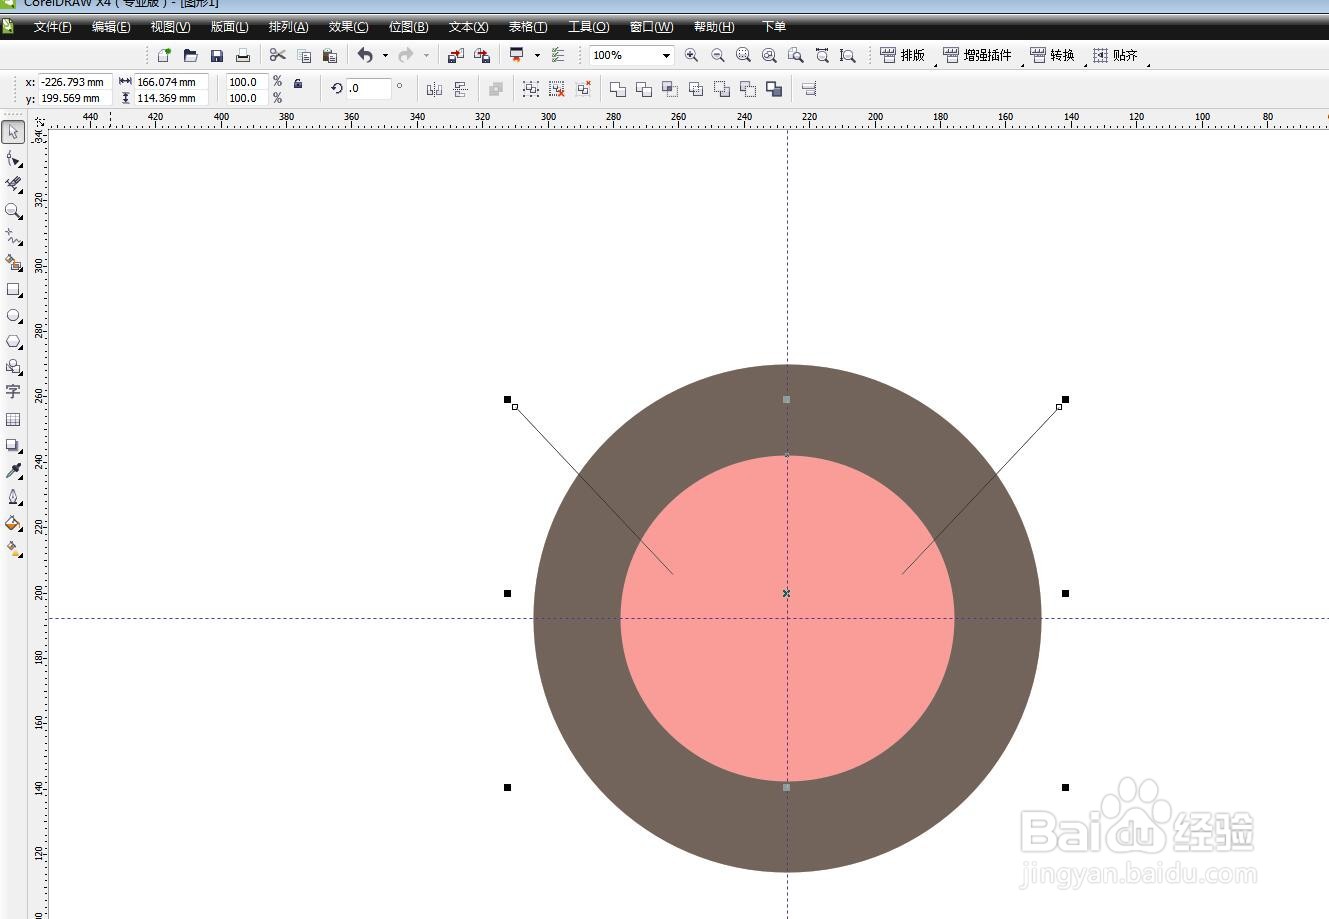Trim the selected objects

pos(644,89)
